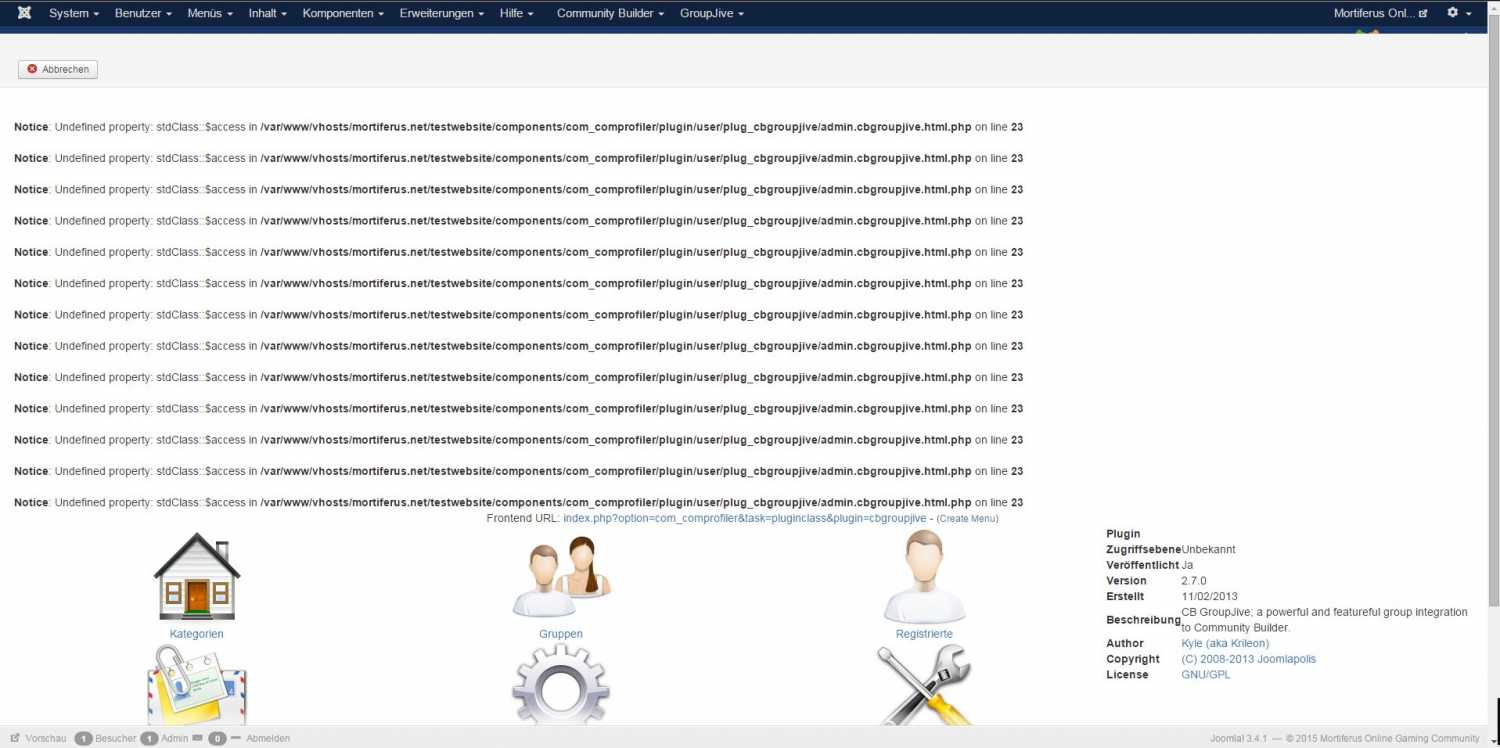Open the (C) 2008-2013 Joomlapolis link

pyautogui.click(x=1248, y=659)
